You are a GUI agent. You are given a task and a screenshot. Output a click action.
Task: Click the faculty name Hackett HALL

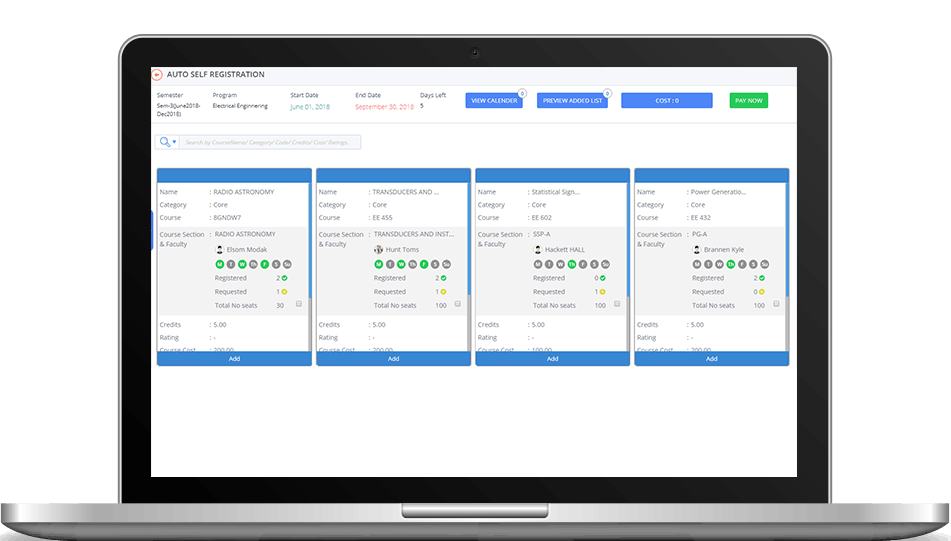(x=565, y=249)
